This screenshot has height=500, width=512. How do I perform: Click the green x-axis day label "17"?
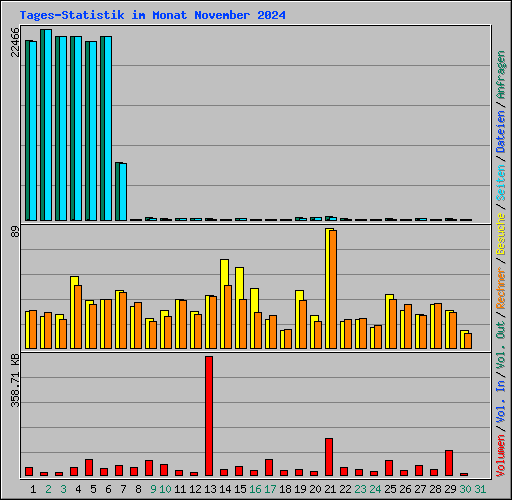click(270, 489)
